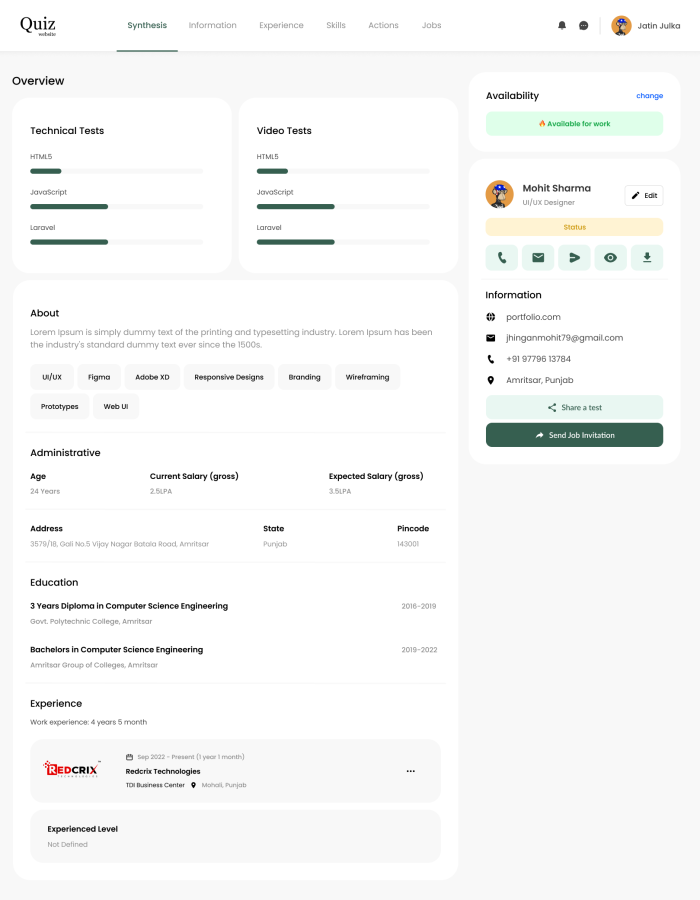The image size is (700, 900).
Task: Click the Experienced Level Not Defined card
Action: (x=235, y=836)
